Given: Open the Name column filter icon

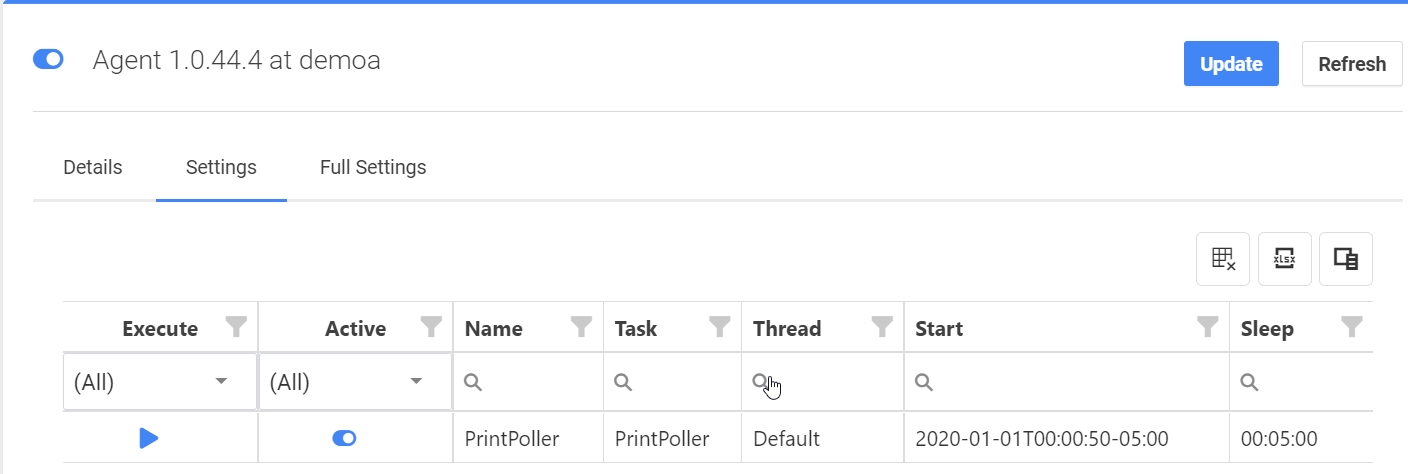Looking at the screenshot, I should (x=581, y=327).
